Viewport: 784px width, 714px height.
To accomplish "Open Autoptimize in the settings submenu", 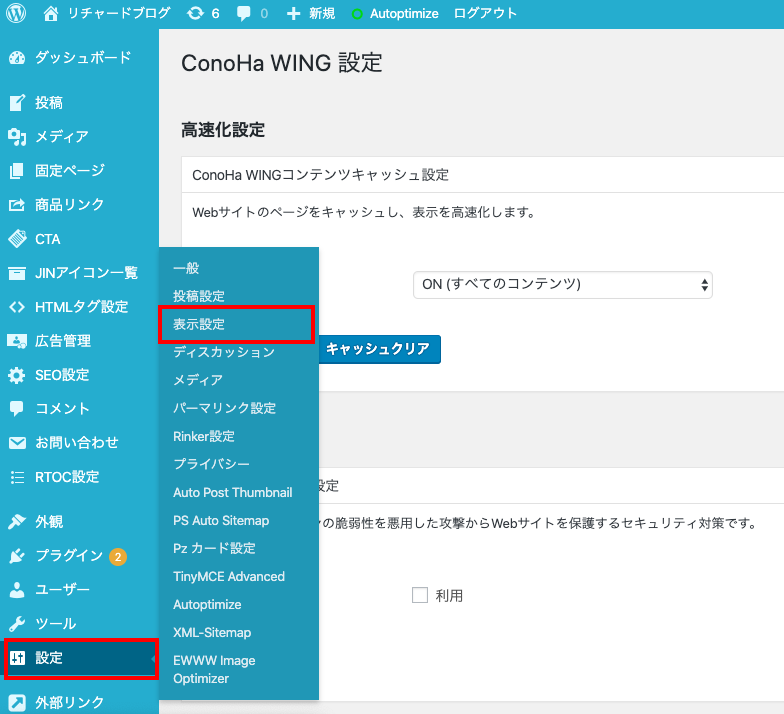I will [207, 604].
